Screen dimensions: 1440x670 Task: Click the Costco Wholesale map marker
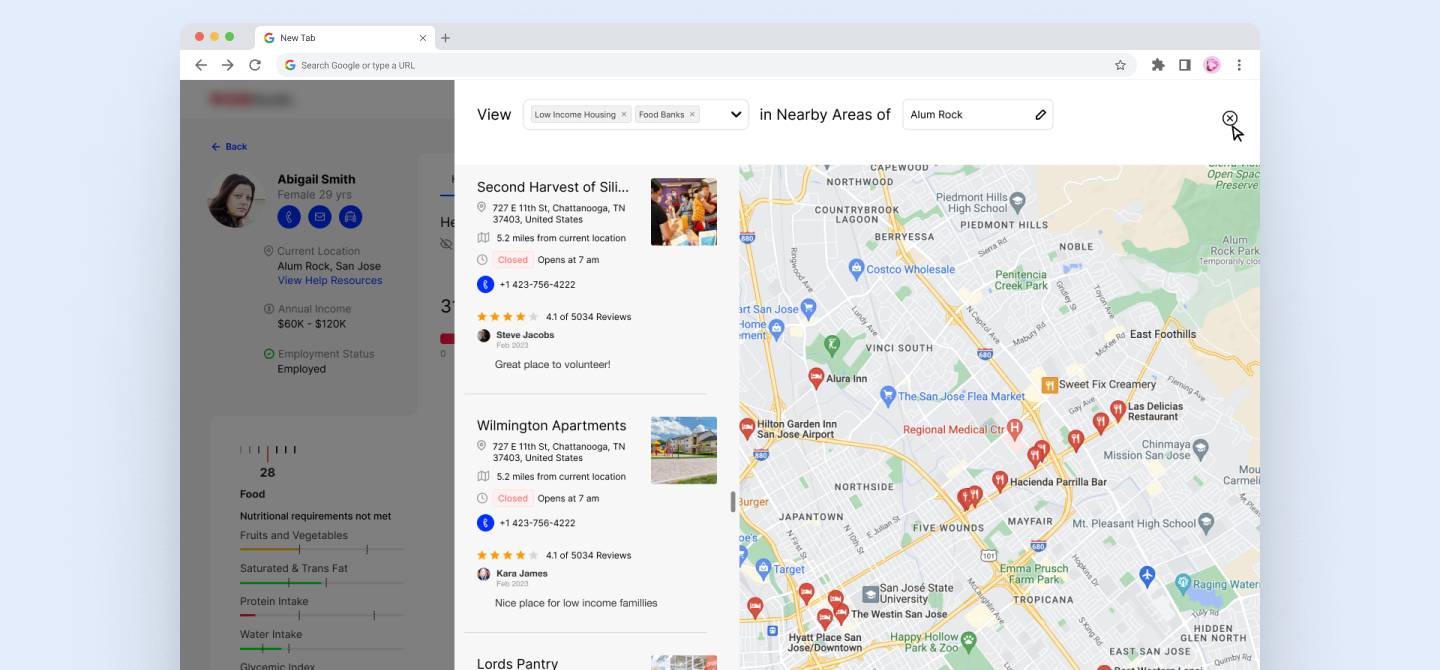click(856, 268)
